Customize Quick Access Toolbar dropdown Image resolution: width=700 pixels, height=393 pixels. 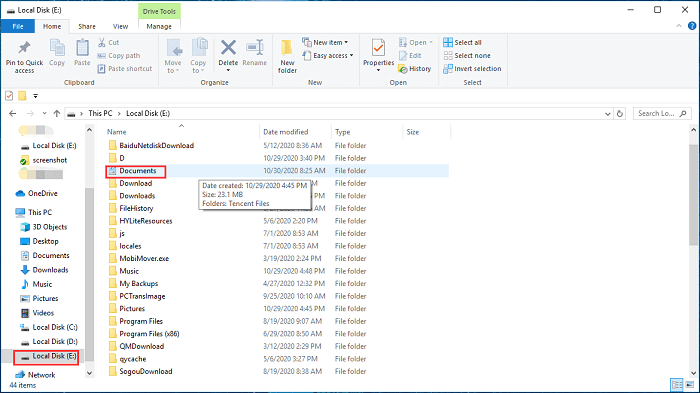pyautogui.click(x=36, y=96)
